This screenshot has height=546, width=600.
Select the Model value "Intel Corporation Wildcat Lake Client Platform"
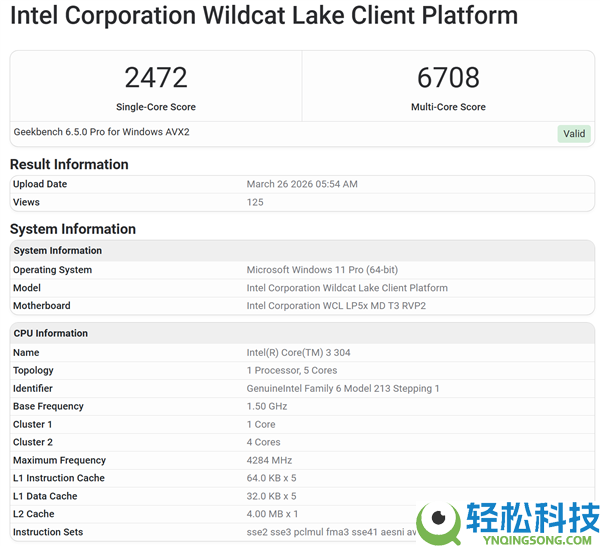(347, 288)
